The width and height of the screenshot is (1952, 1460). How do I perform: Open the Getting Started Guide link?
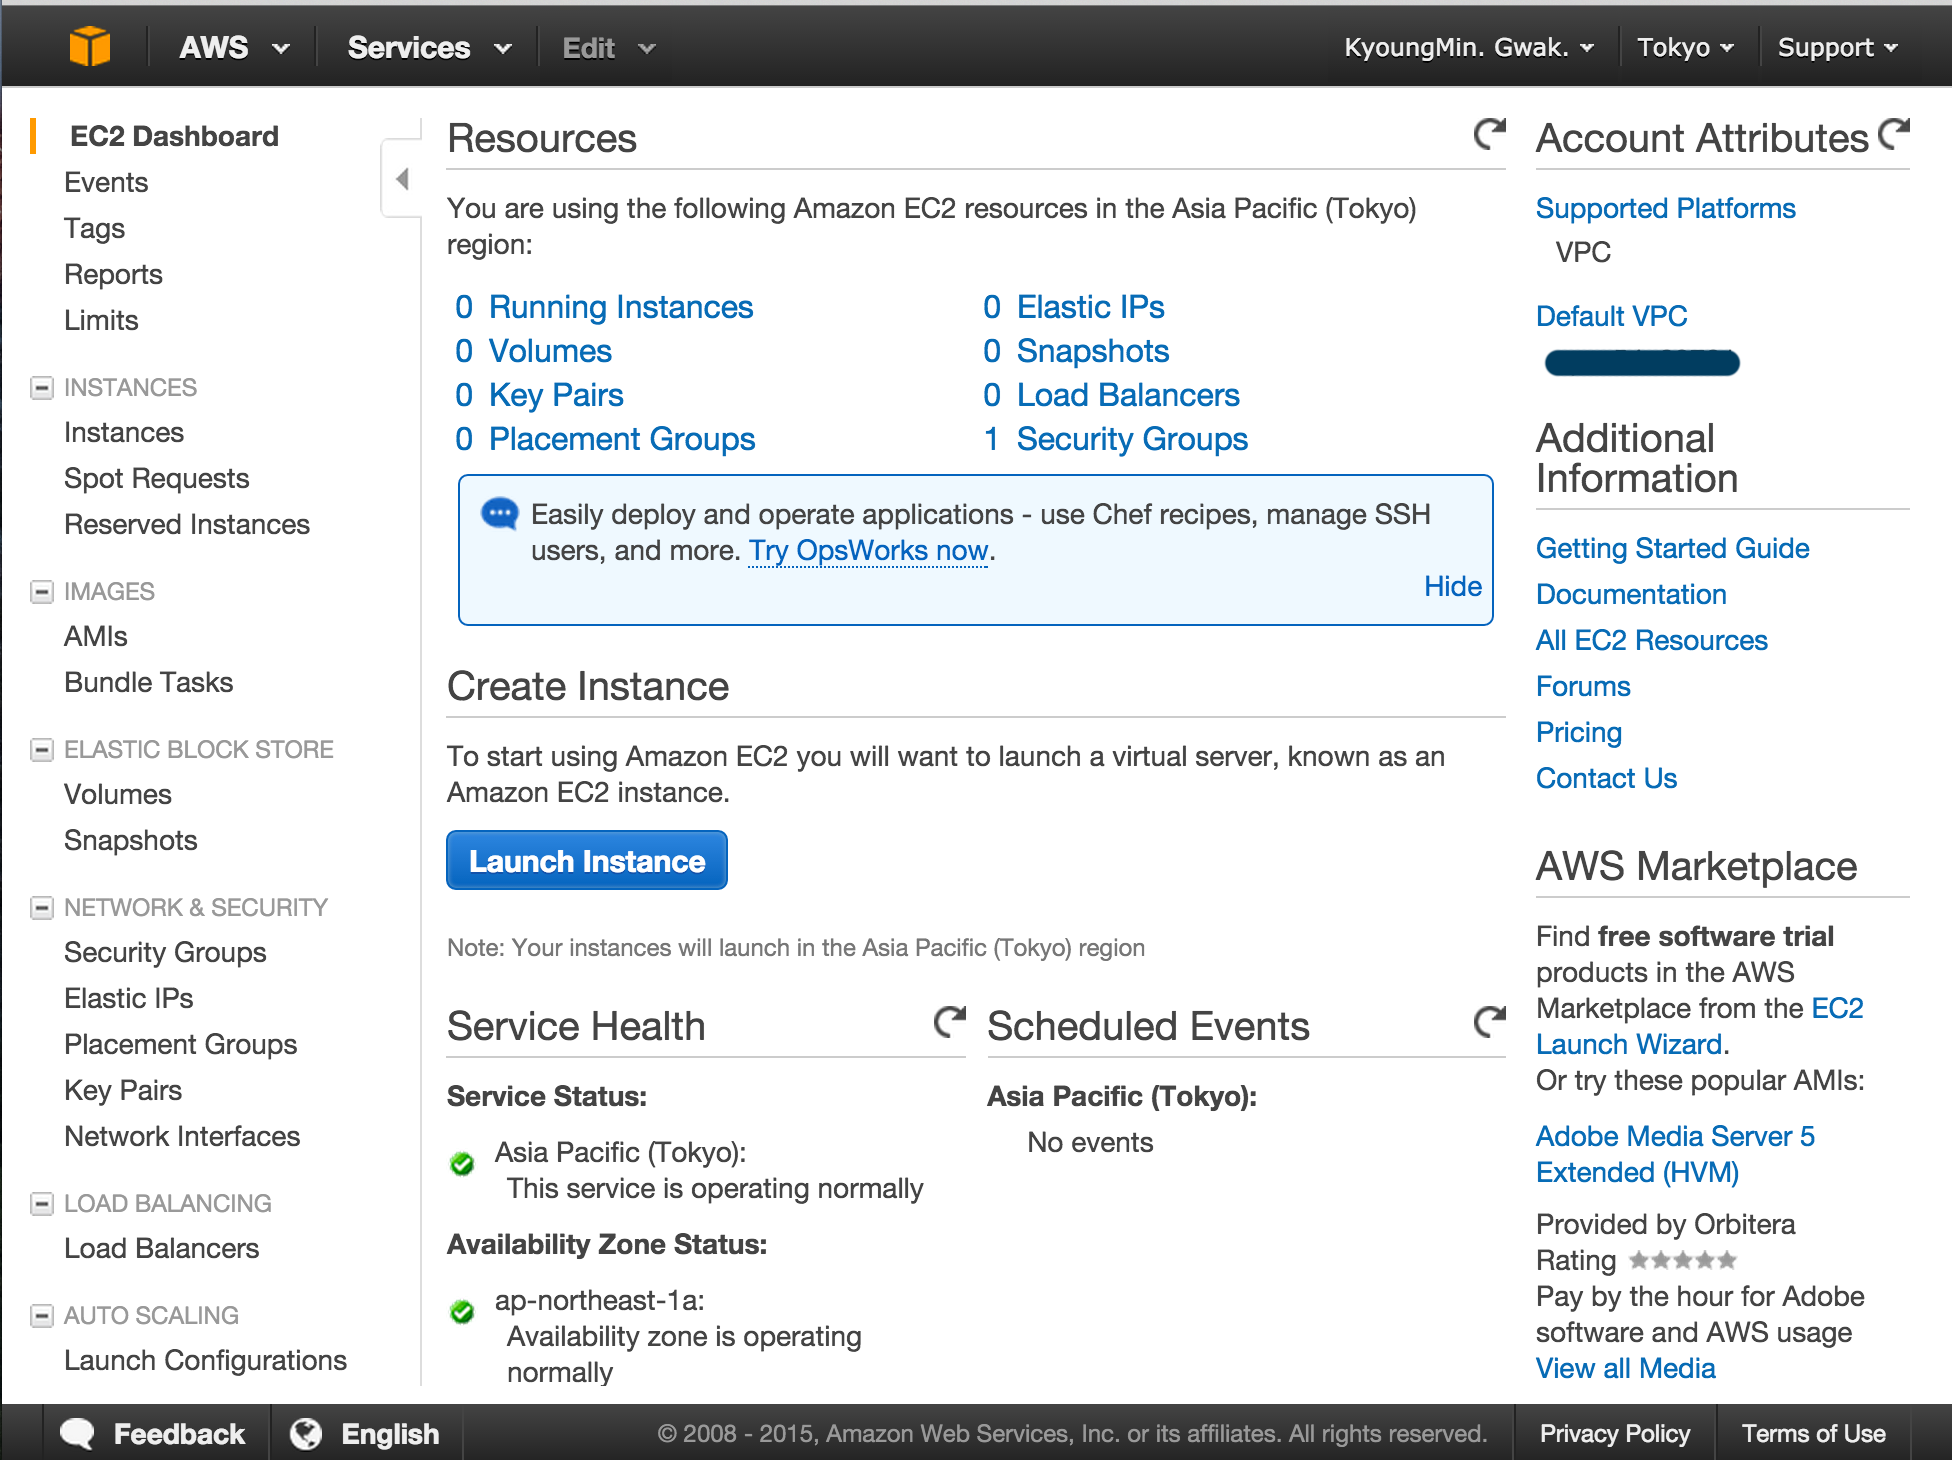point(1672,548)
